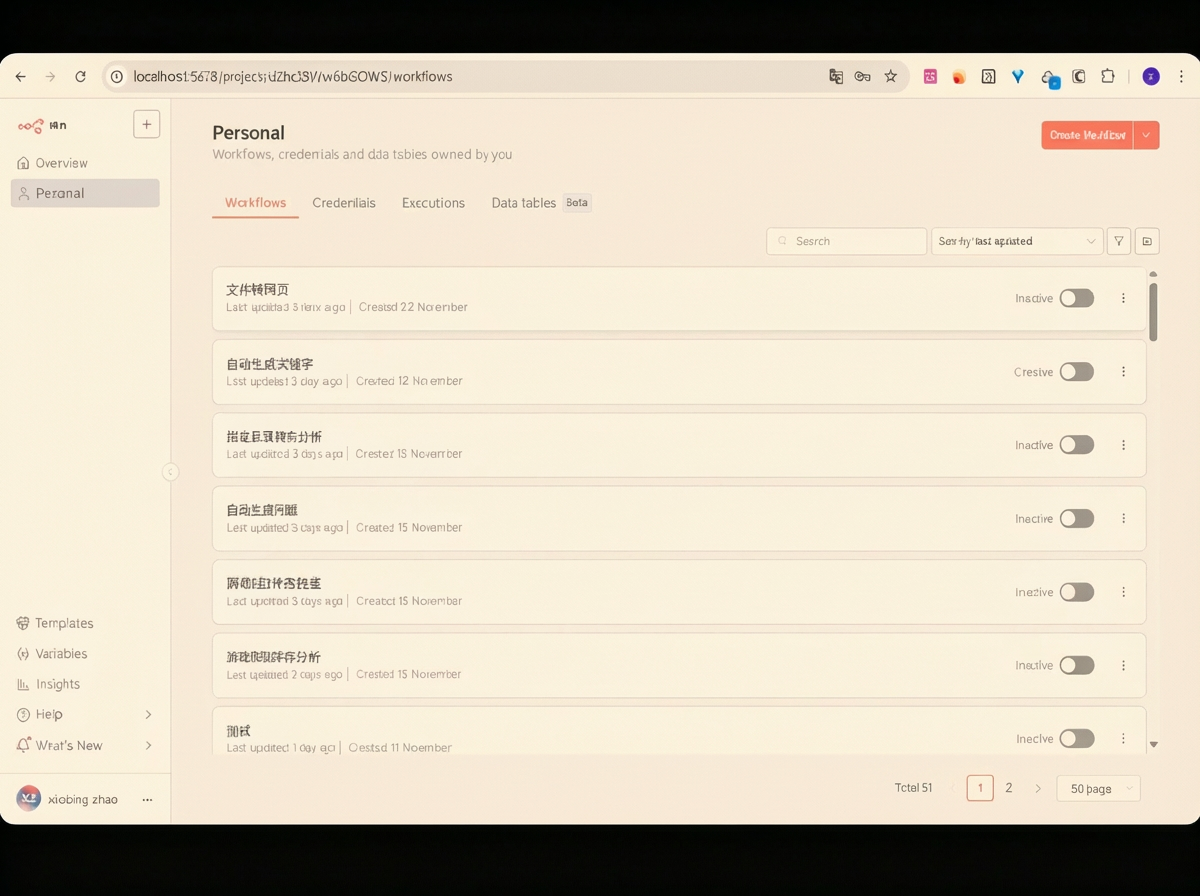Switch to the Credentials tab
Image resolution: width=1200 pixels, height=896 pixels.
point(344,202)
